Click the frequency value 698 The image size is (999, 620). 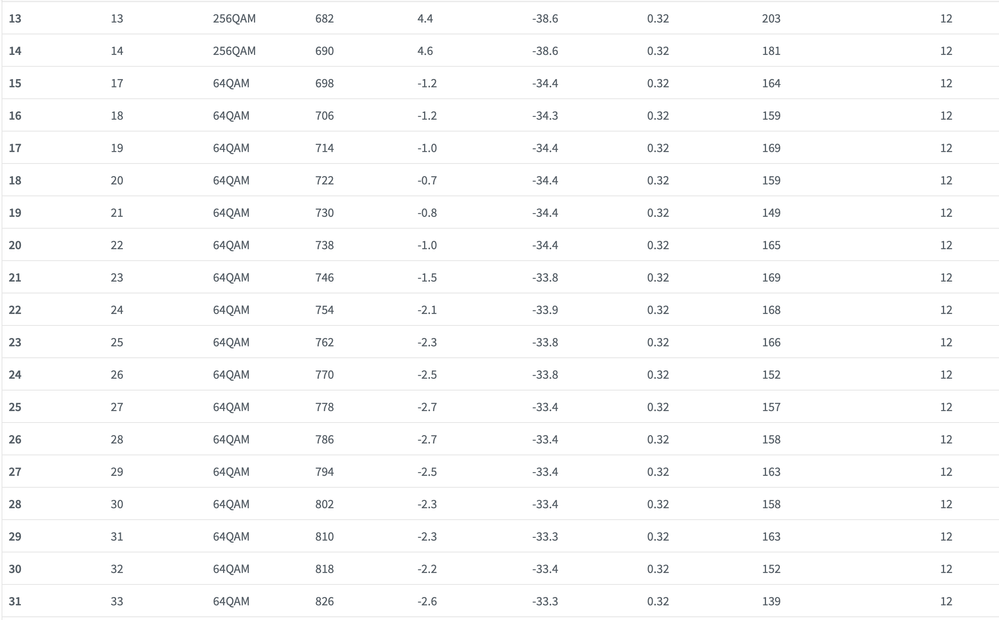point(324,83)
